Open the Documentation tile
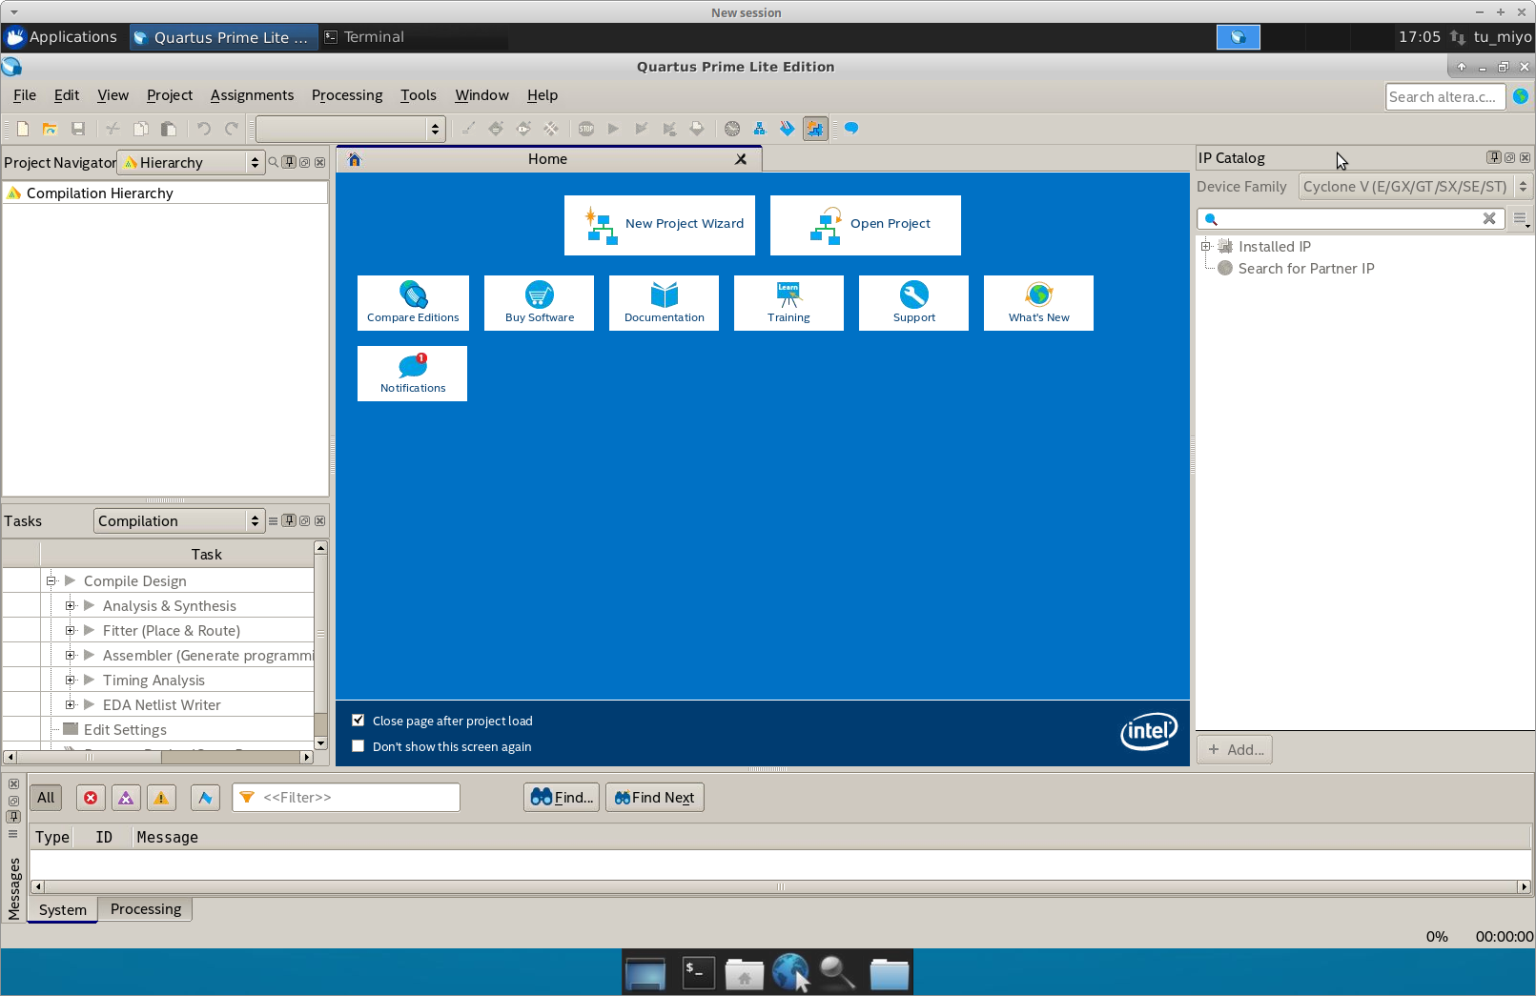The height and width of the screenshot is (996, 1536). (x=663, y=303)
